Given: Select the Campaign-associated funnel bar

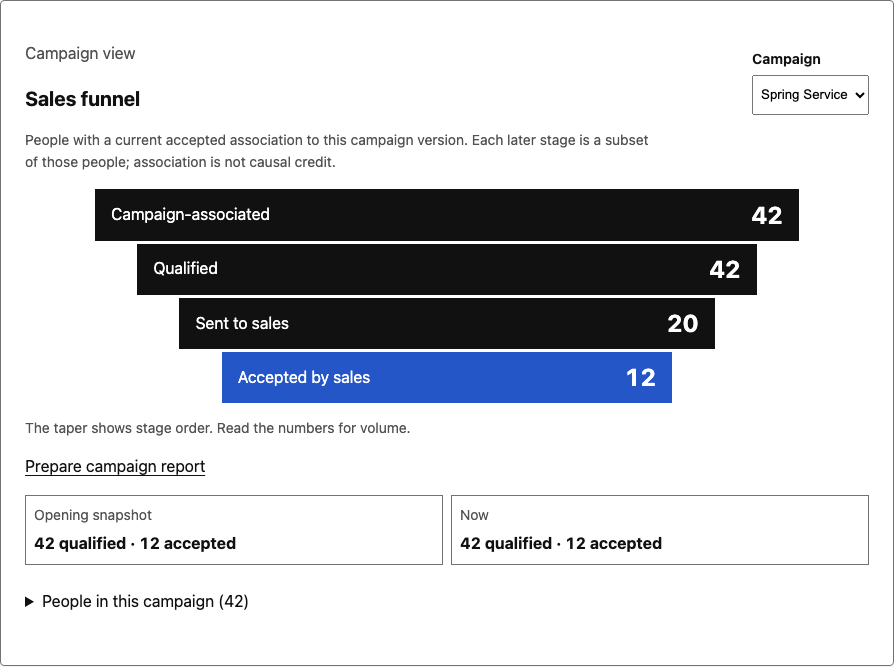Looking at the screenshot, I should [447, 215].
